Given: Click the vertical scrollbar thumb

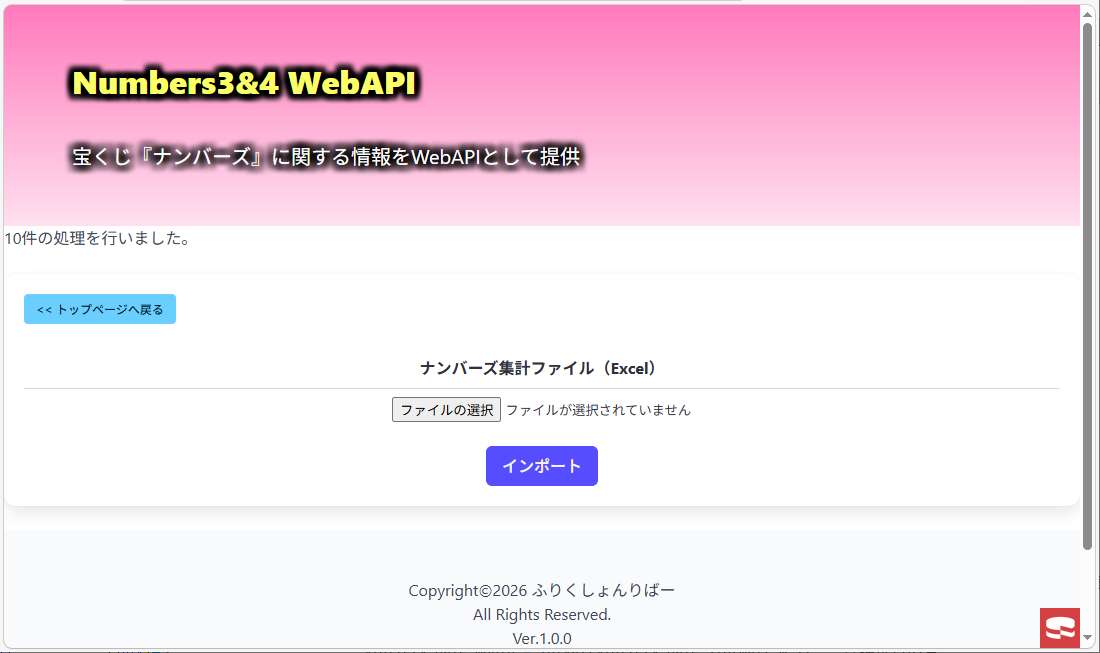Looking at the screenshot, I should point(1087,286).
